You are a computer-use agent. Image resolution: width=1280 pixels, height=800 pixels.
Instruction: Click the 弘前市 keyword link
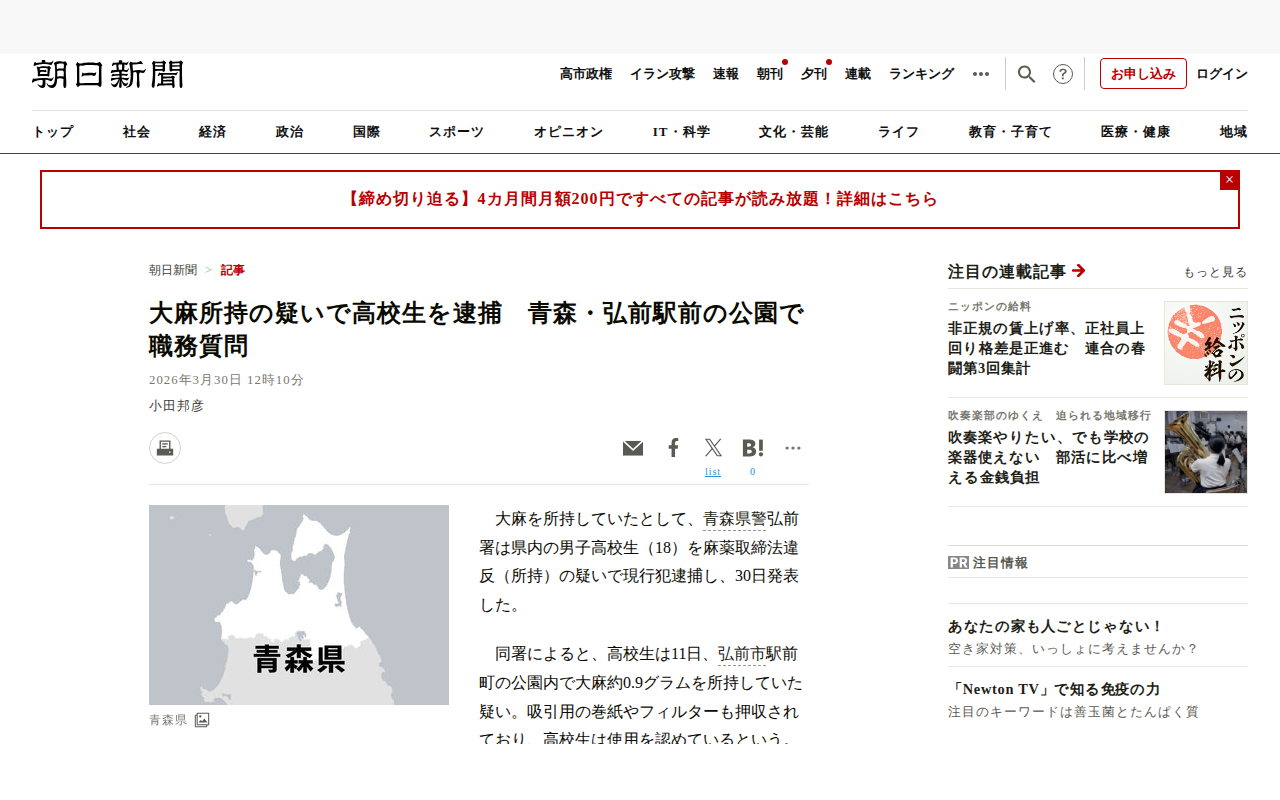point(742,654)
